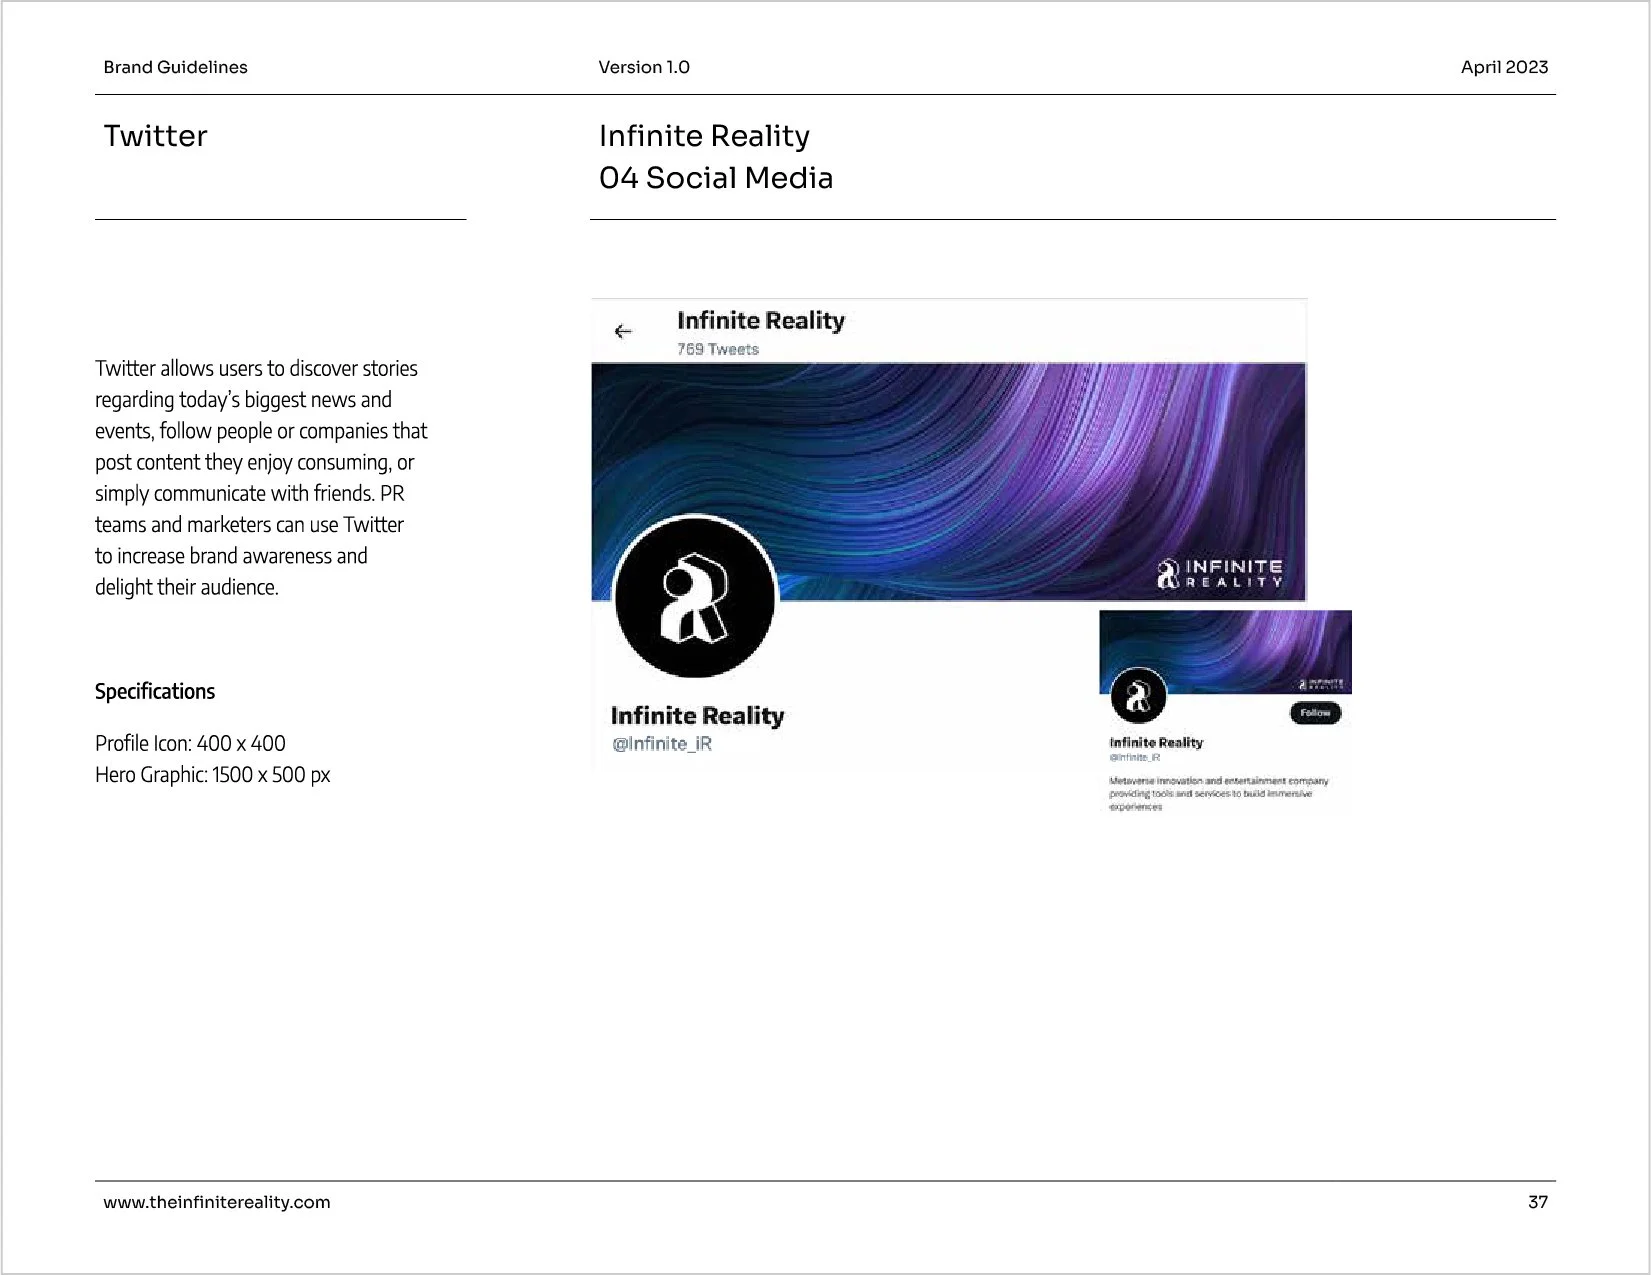Click the page number 37
1651x1275 pixels.
coord(1538,1202)
